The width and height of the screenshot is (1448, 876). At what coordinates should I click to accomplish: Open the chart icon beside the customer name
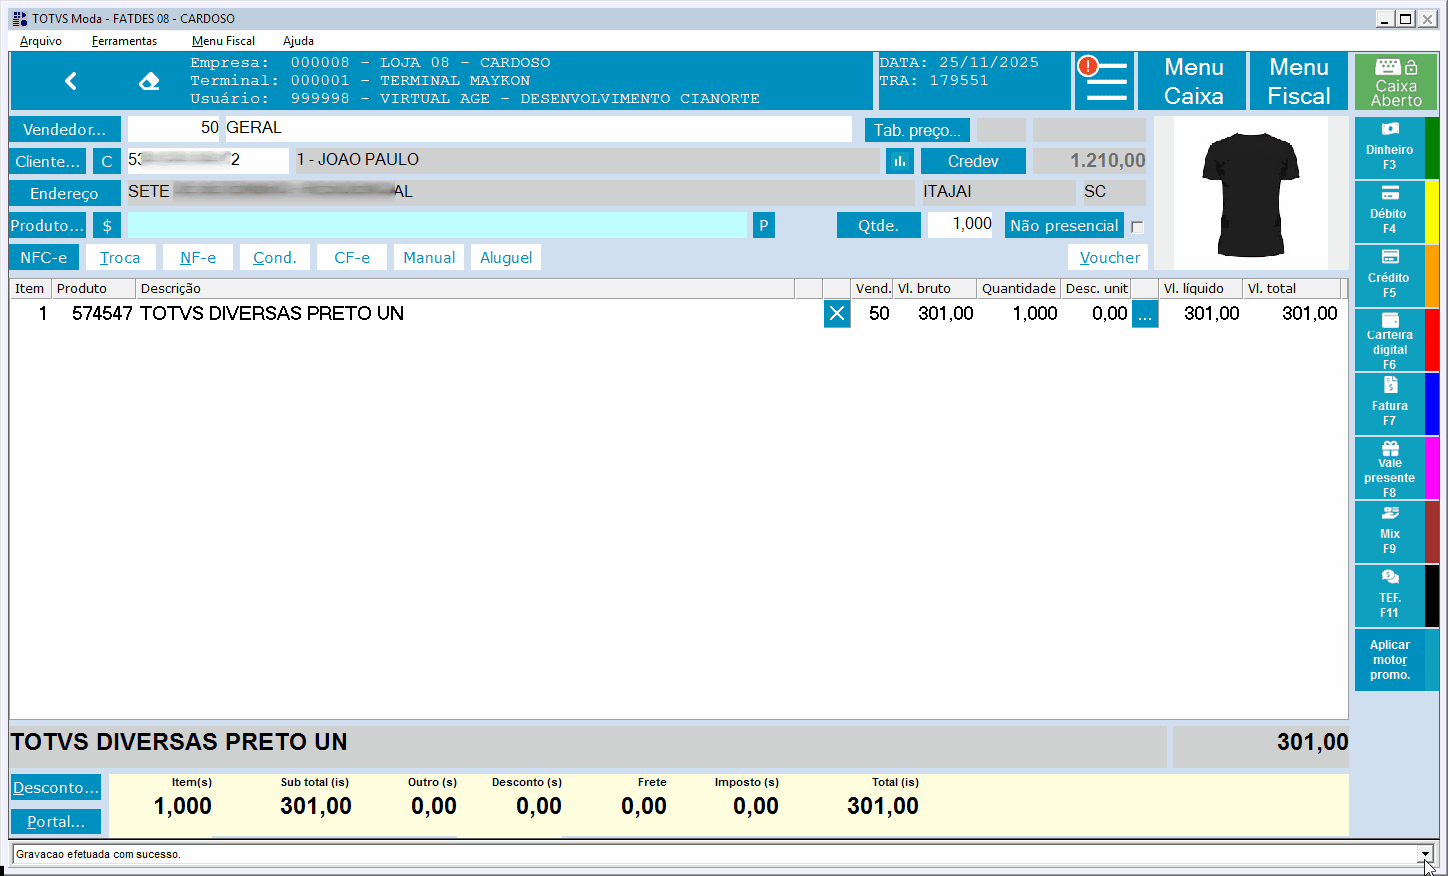(900, 161)
